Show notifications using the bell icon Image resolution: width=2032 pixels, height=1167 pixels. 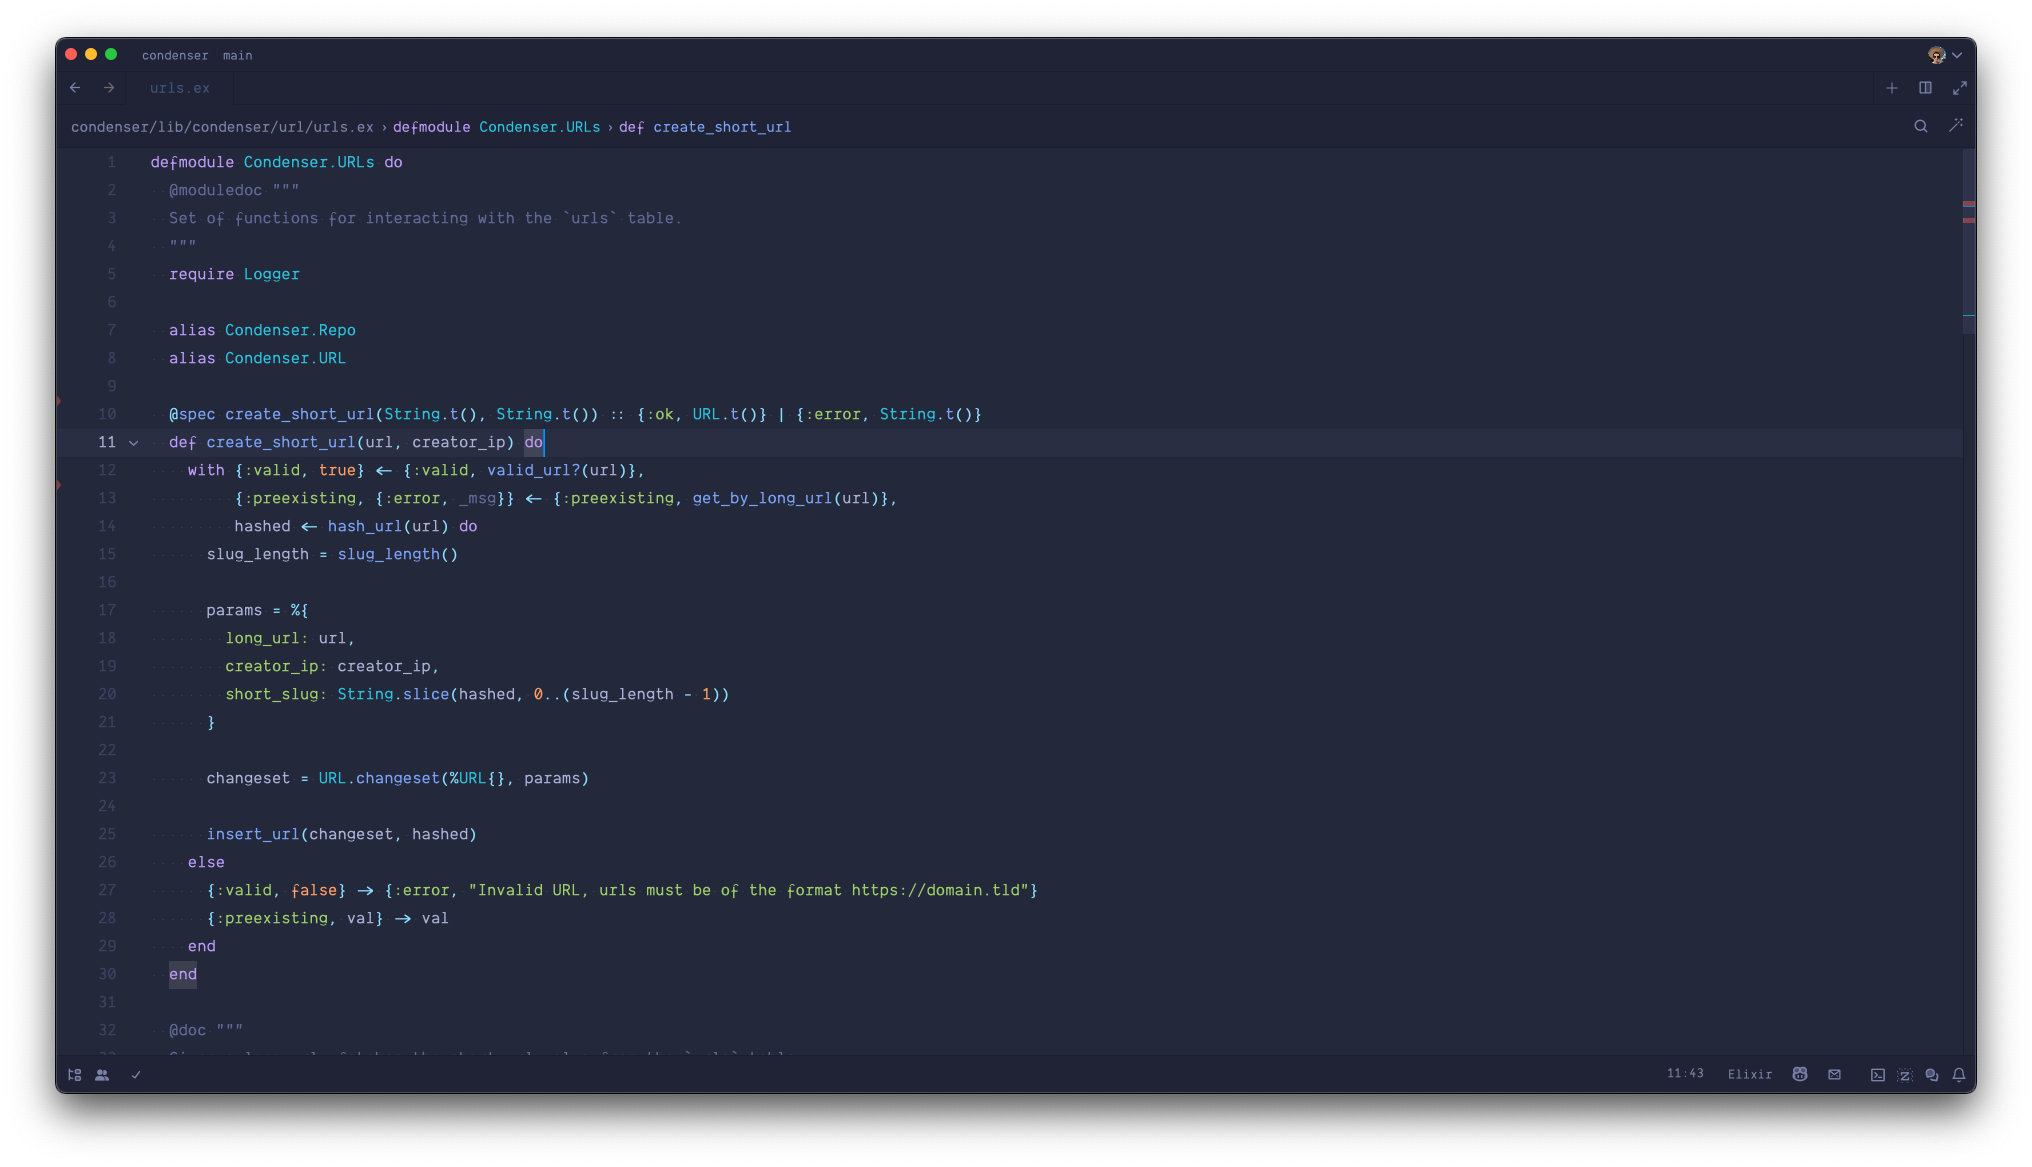[1959, 1075]
